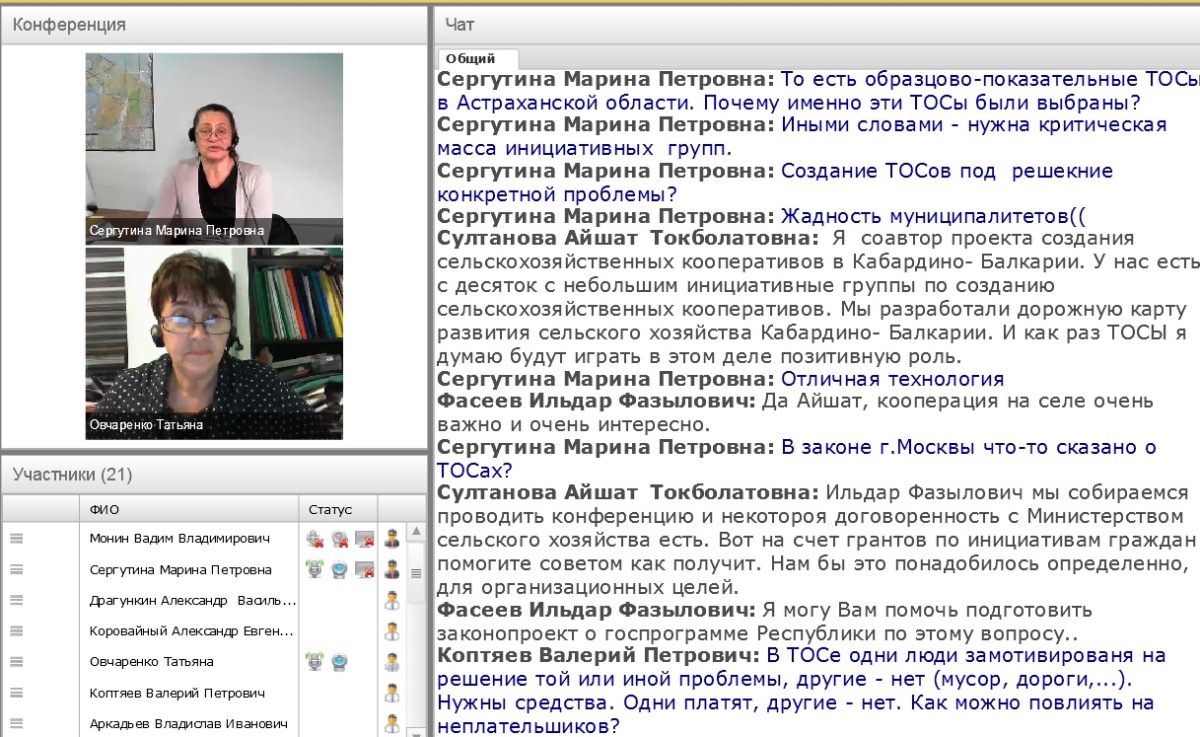
Task: Select participant name Овчаренко Татьяна in list
Action: (x=151, y=661)
